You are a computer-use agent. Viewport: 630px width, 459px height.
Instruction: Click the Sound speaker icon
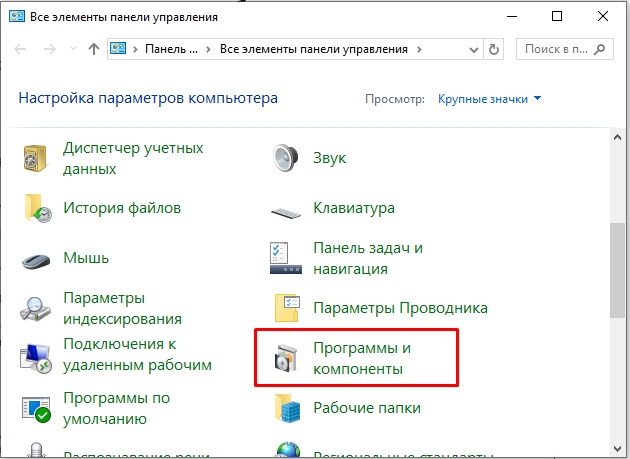(286, 158)
